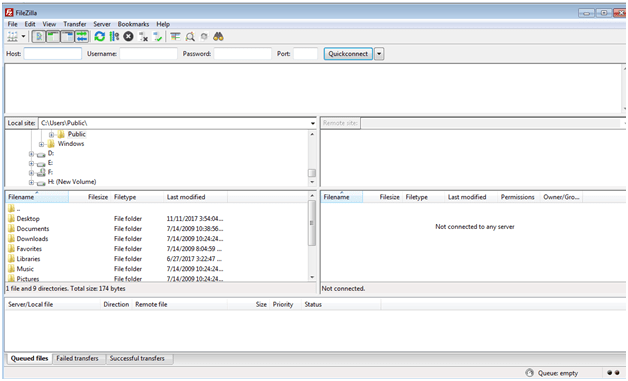Sort local list by Filename column
The image size is (628, 381).
pyautogui.click(x=37, y=197)
